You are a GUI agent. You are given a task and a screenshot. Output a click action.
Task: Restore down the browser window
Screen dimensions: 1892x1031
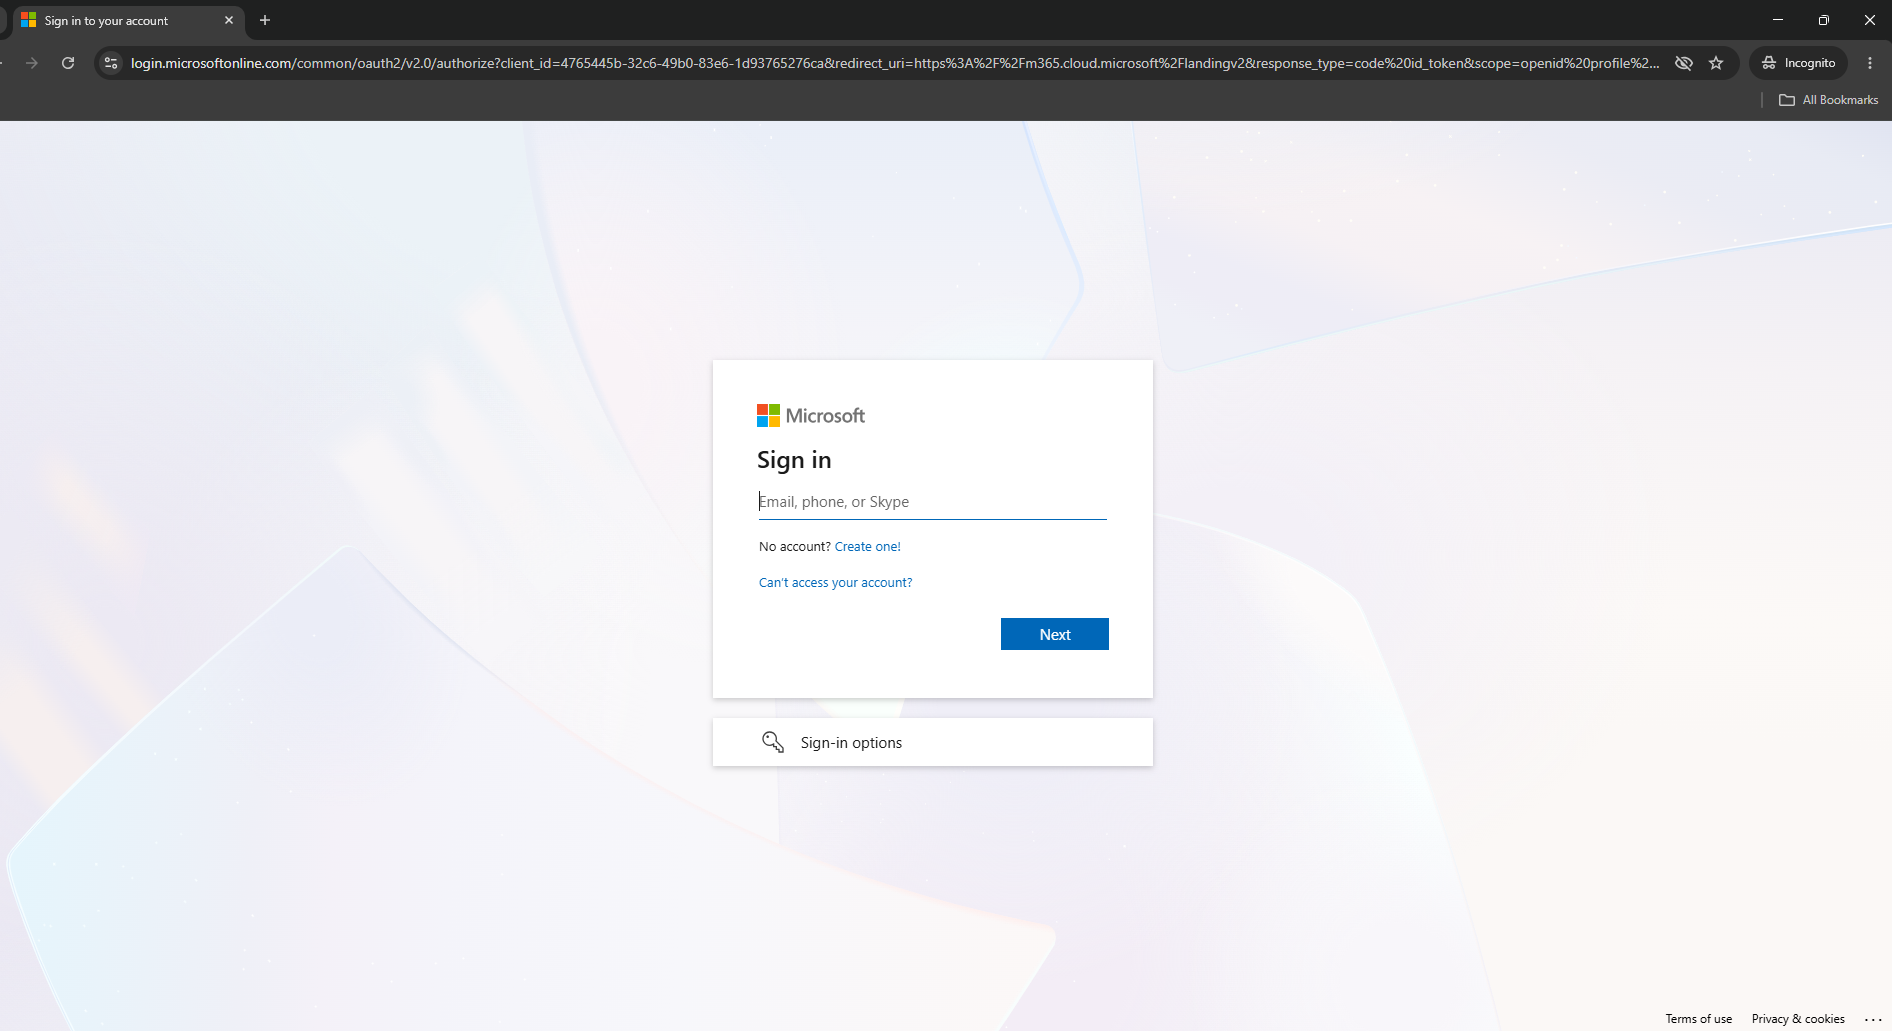(x=1823, y=20)
